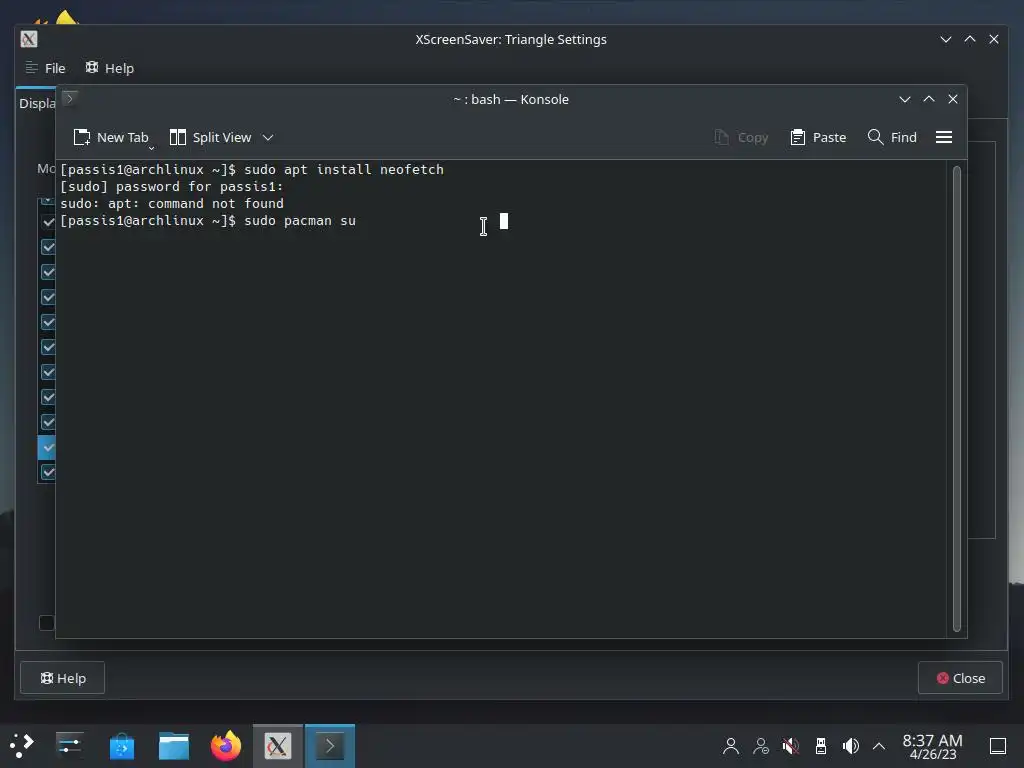The height and width of the screenshot is (768, 1024).
Task: Open the removable devices tray icon
Action: click(821, 745)
